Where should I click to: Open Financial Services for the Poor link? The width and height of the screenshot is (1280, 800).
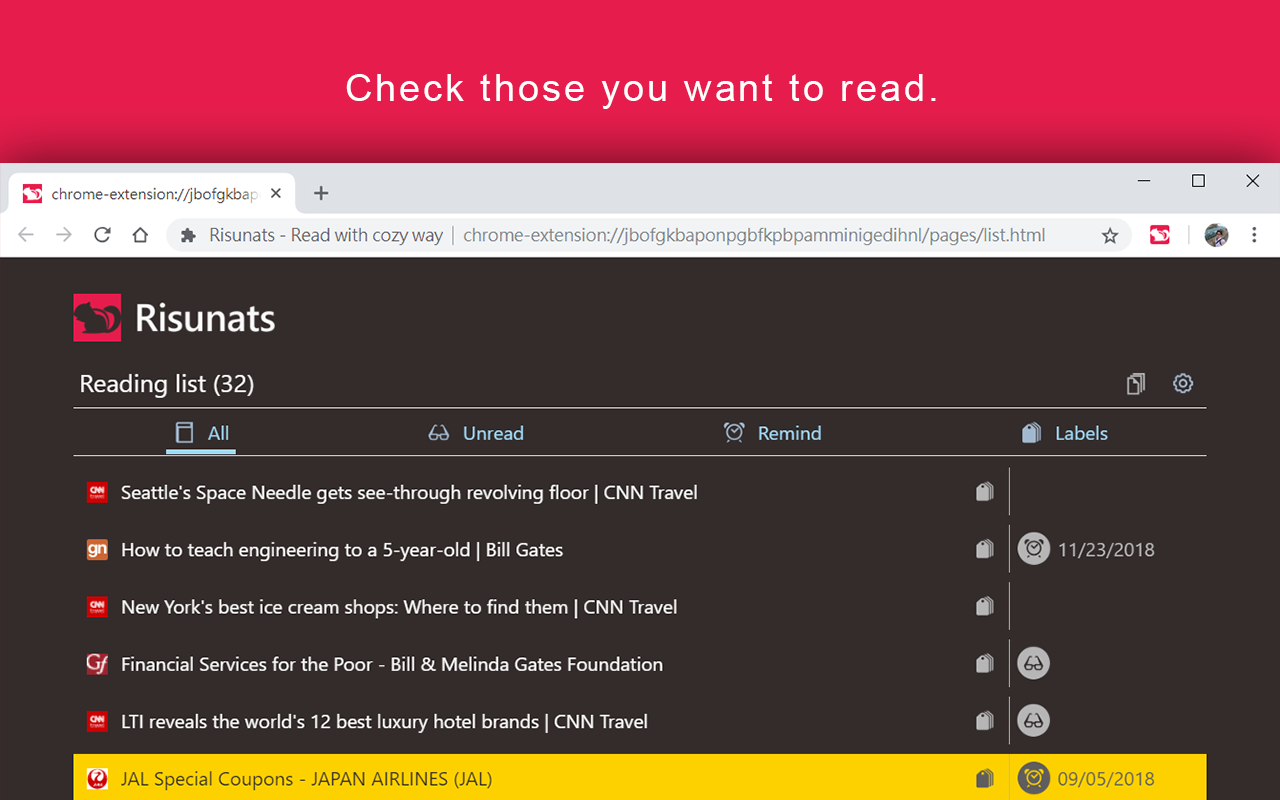tap(392, 663)
